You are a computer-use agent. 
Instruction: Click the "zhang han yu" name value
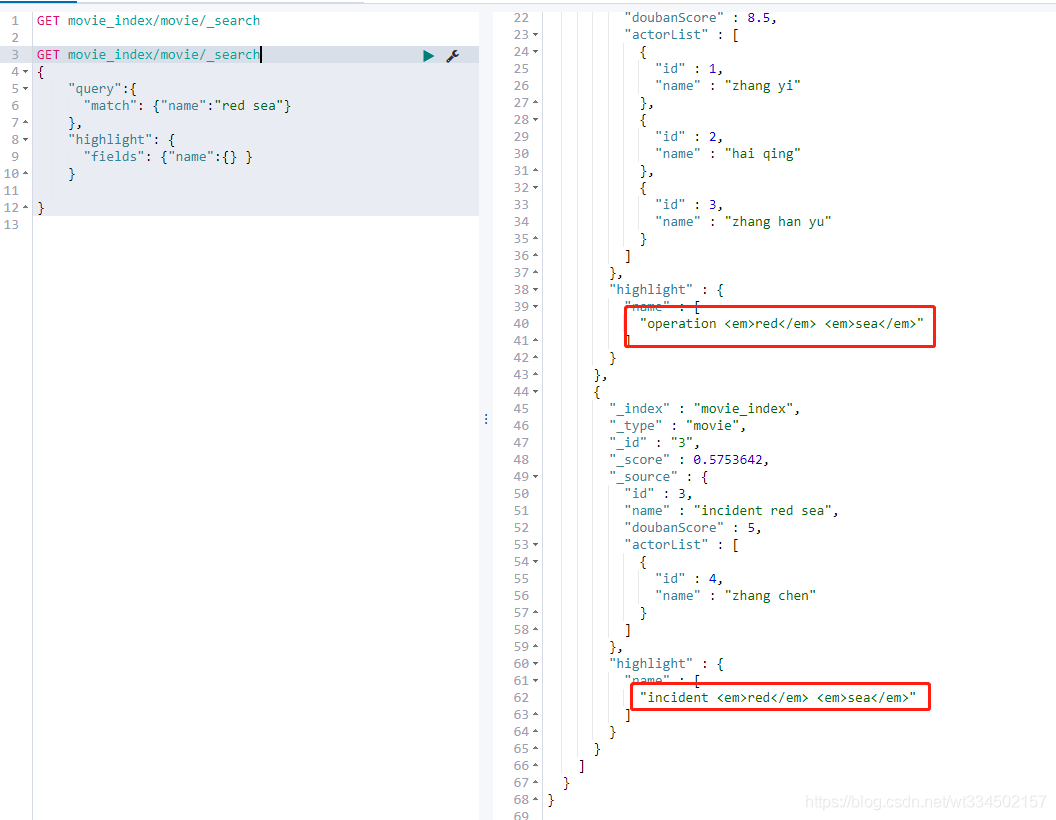pyautogui.click(x=778, y=221)
